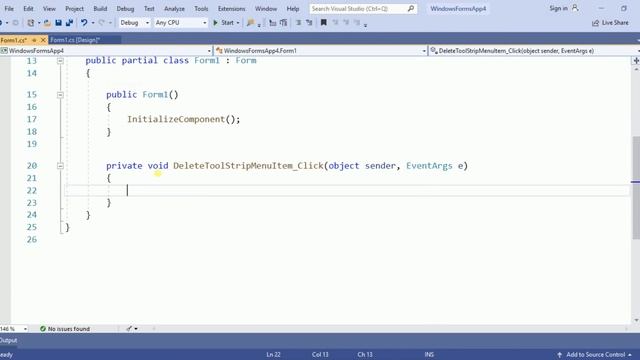Open the File menu
Viewport: 640px width, 360px height.
(x=9, y=8)
